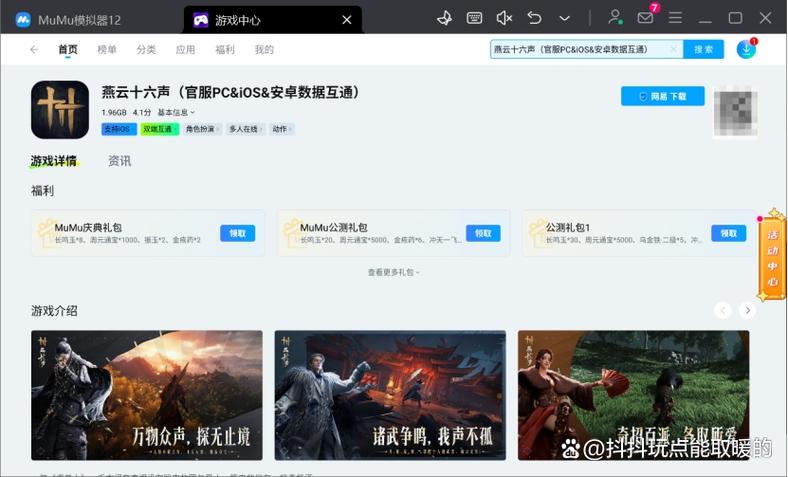The image size is (788, 477).
Task: Switch to the 首页 tab
Action: pyautogui.click(x=68, y=49)
